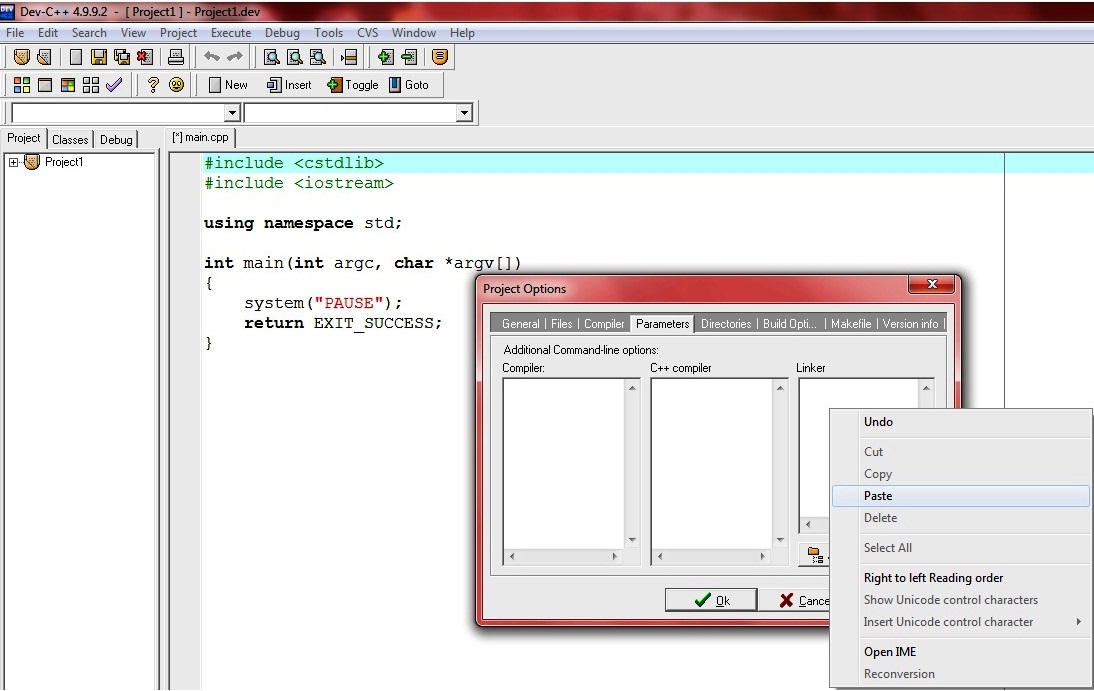
Task: Click the yellow question mark help icon
Action: (153, 85)
